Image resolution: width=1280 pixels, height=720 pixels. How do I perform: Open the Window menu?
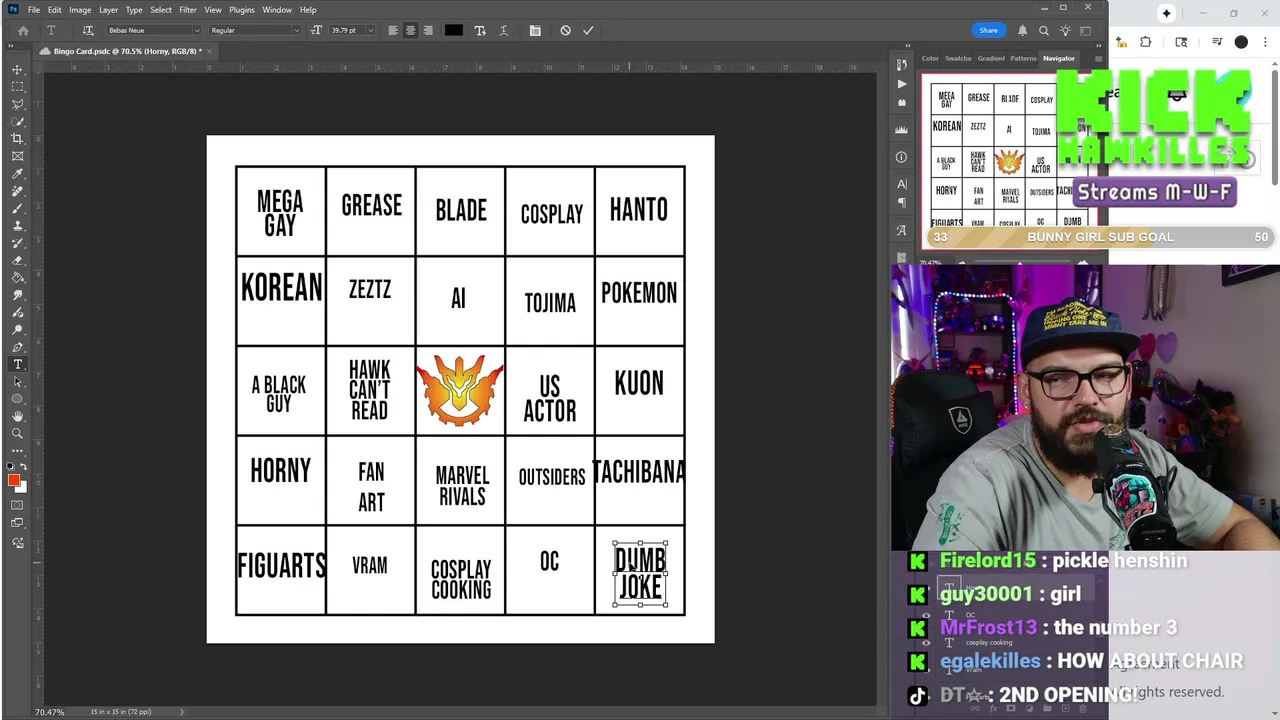[x=277, y=10]
